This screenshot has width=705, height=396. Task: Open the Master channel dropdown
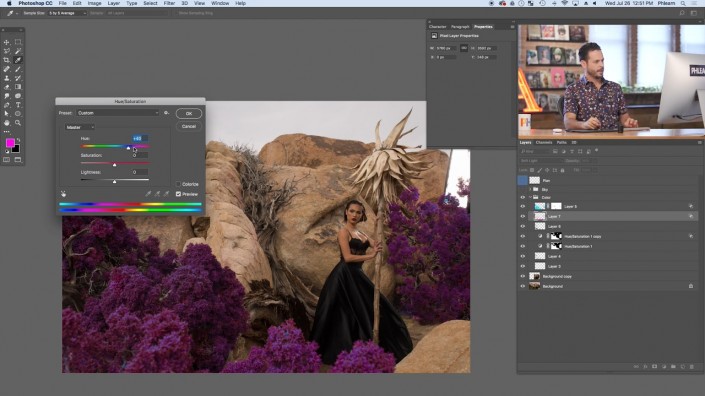[80, 127]
